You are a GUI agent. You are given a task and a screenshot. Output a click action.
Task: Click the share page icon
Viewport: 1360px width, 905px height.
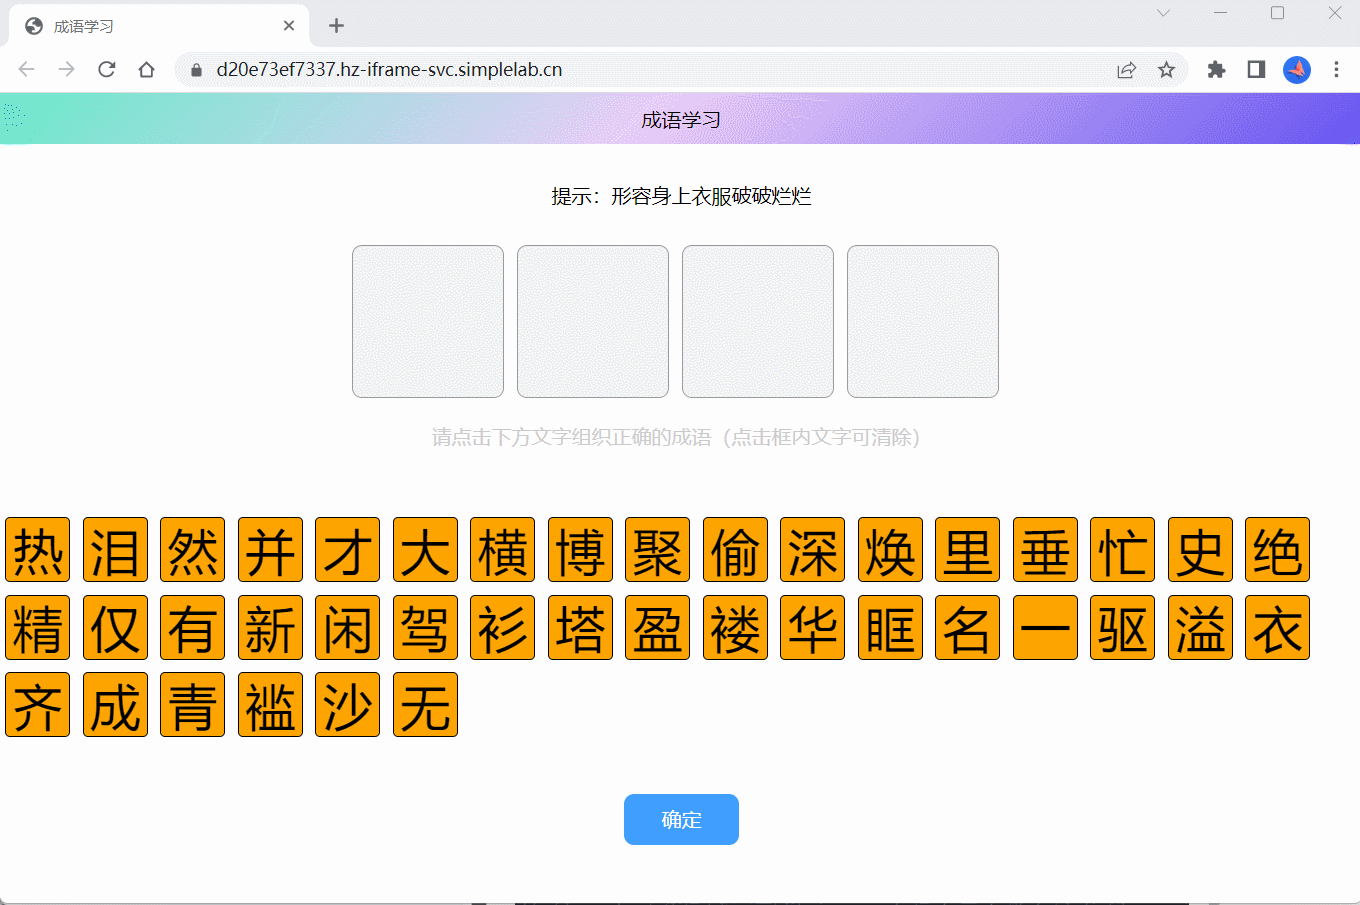[x=1127, y=69]
